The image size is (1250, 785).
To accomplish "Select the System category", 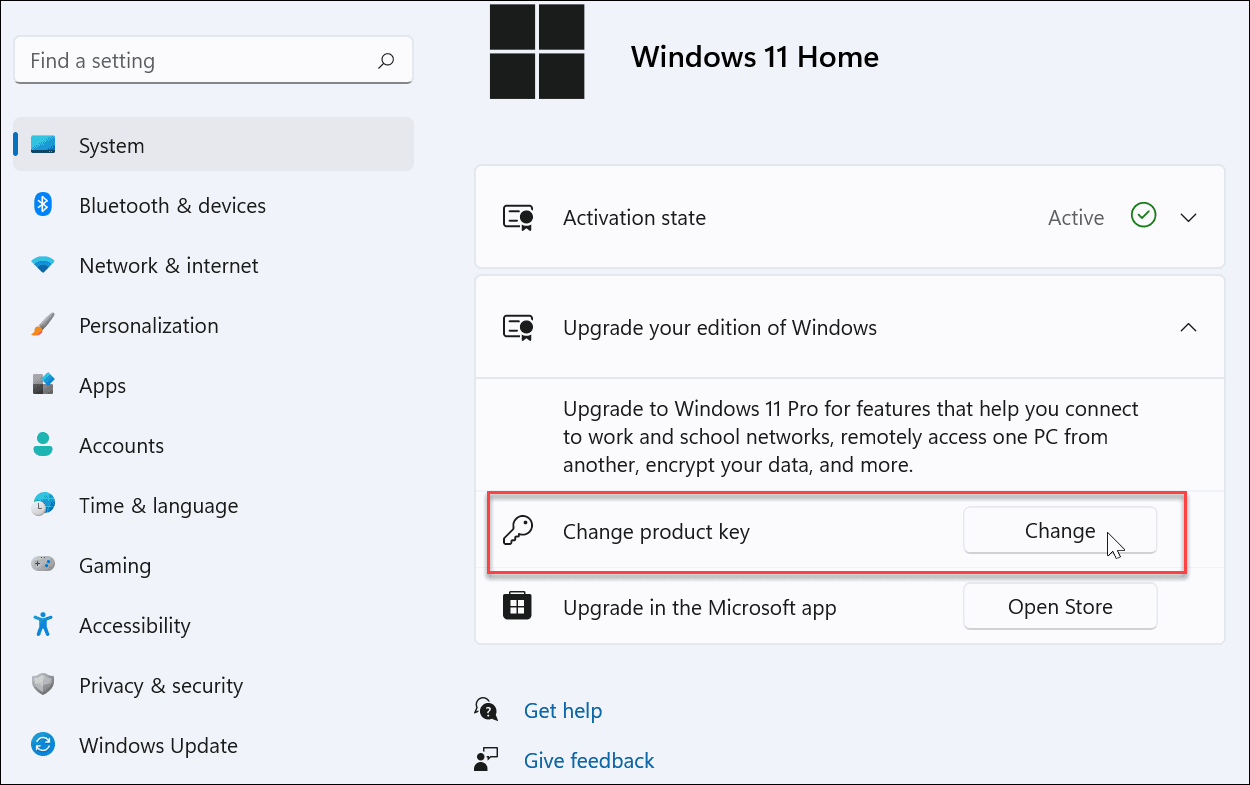I will click(111, 146).
